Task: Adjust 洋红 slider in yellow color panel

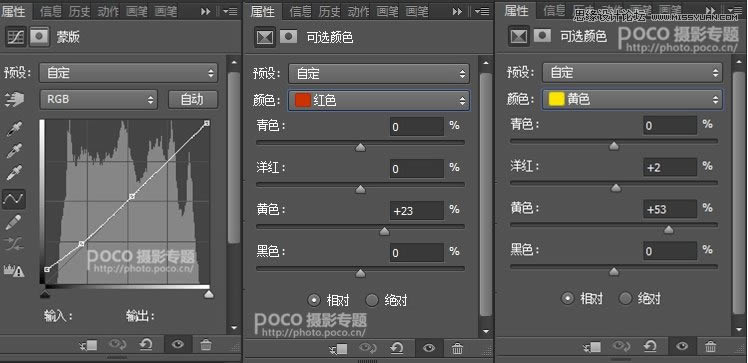Action: [x=616, y=188]
